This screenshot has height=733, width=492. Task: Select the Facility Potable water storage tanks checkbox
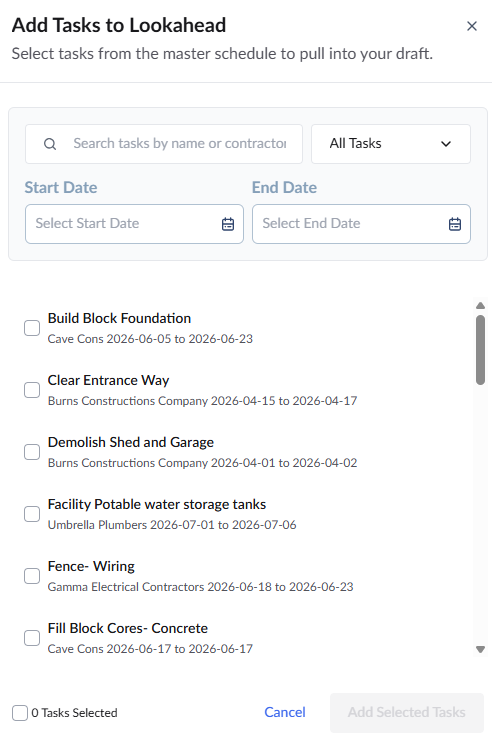pos(32,514)
